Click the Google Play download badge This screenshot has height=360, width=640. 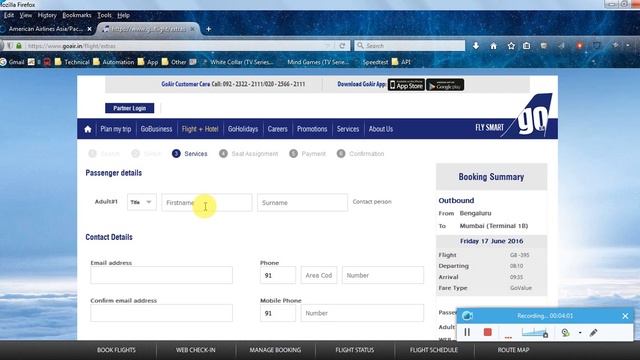445,85
